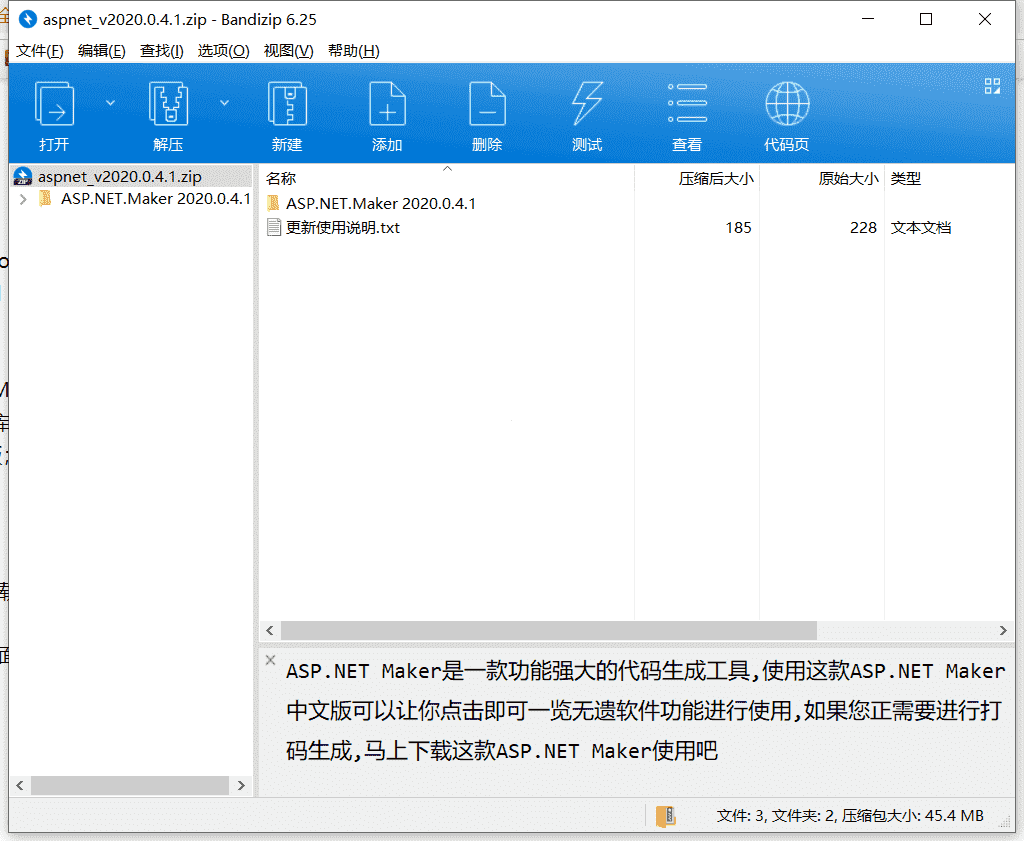Select ASP.NET.Maker 2020.0.4.1 folder in tree
This screenshot has width=1024, height=841.
coord(155,198)
